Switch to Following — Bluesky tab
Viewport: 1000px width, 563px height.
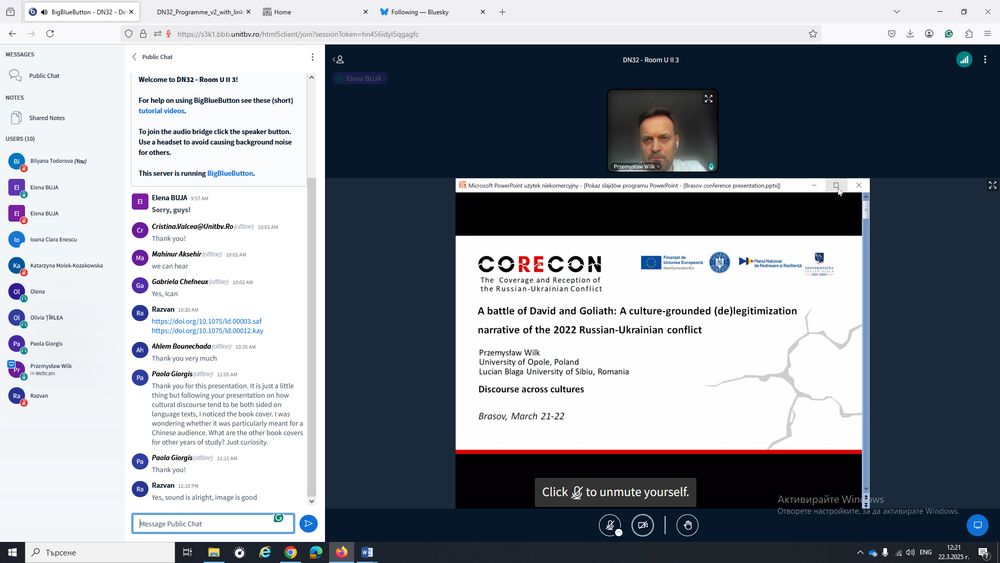coord(432,12)
